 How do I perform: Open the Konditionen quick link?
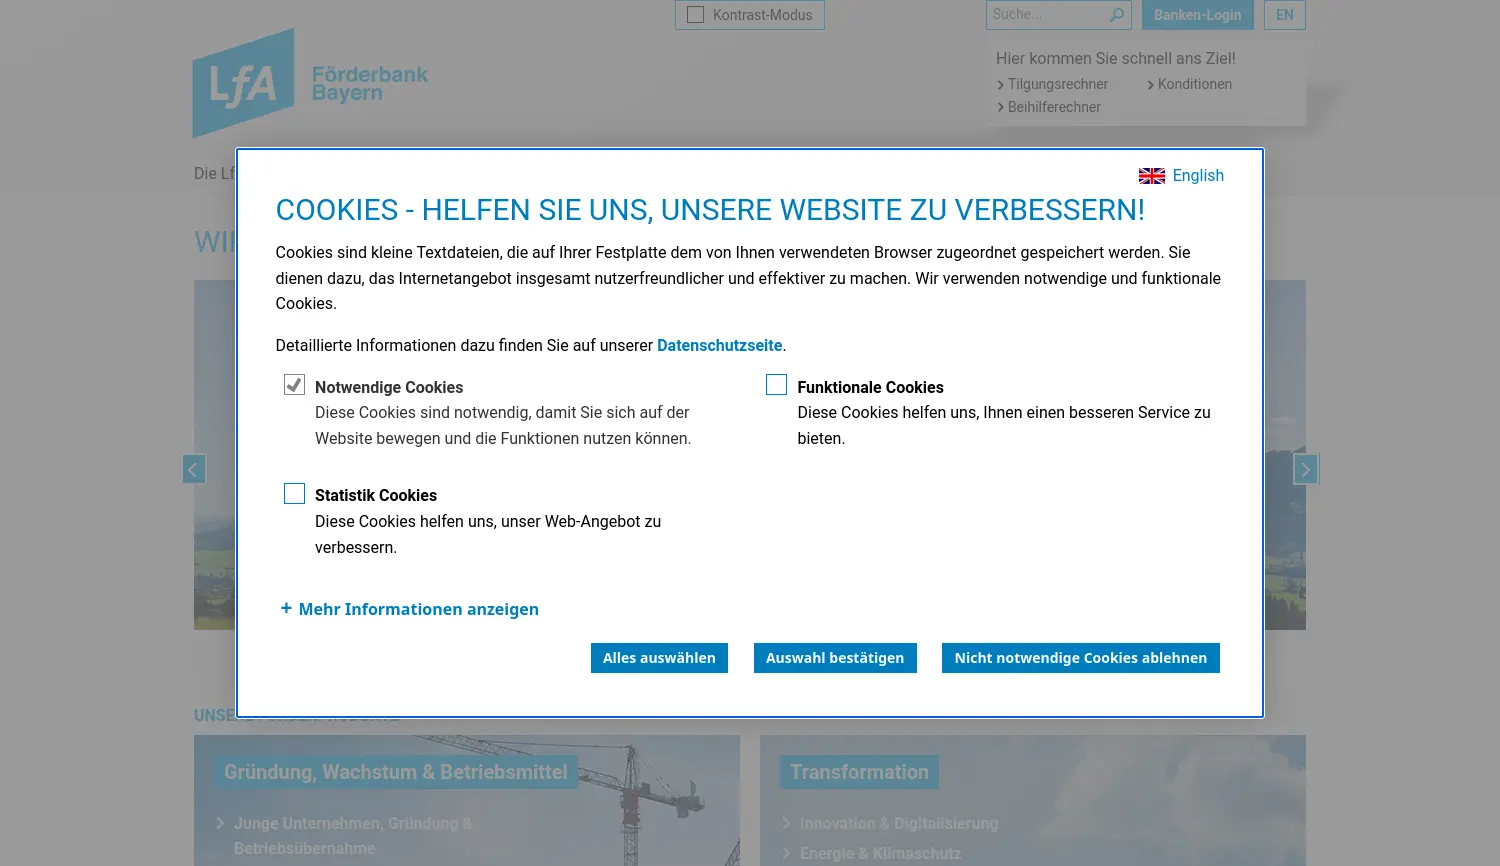pyautogui.click(x=1194, y=84)
